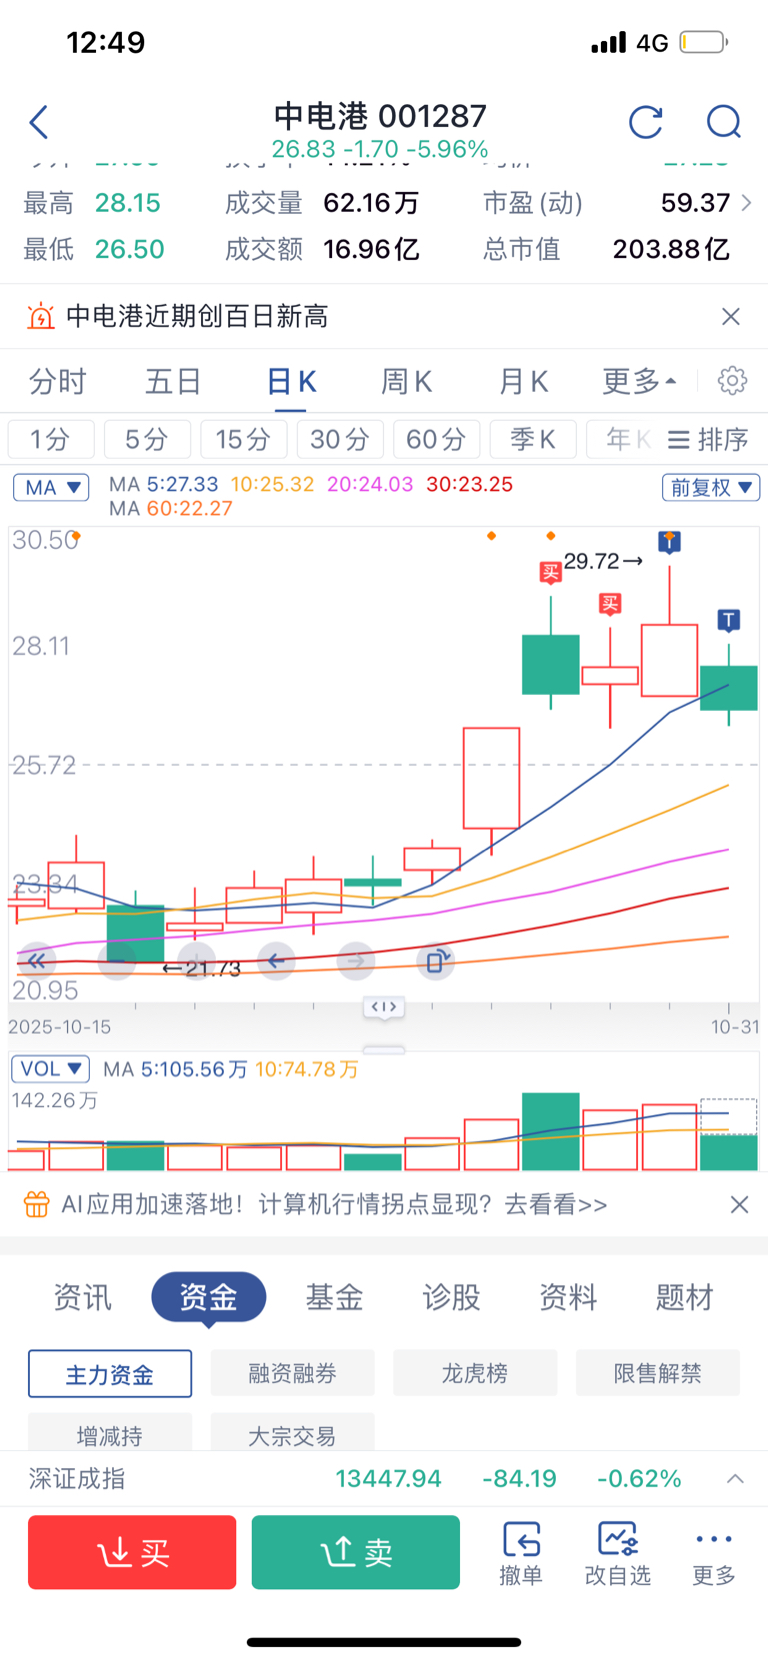
Task: Select 增减持 sub-option
Action: point(110,1432)
